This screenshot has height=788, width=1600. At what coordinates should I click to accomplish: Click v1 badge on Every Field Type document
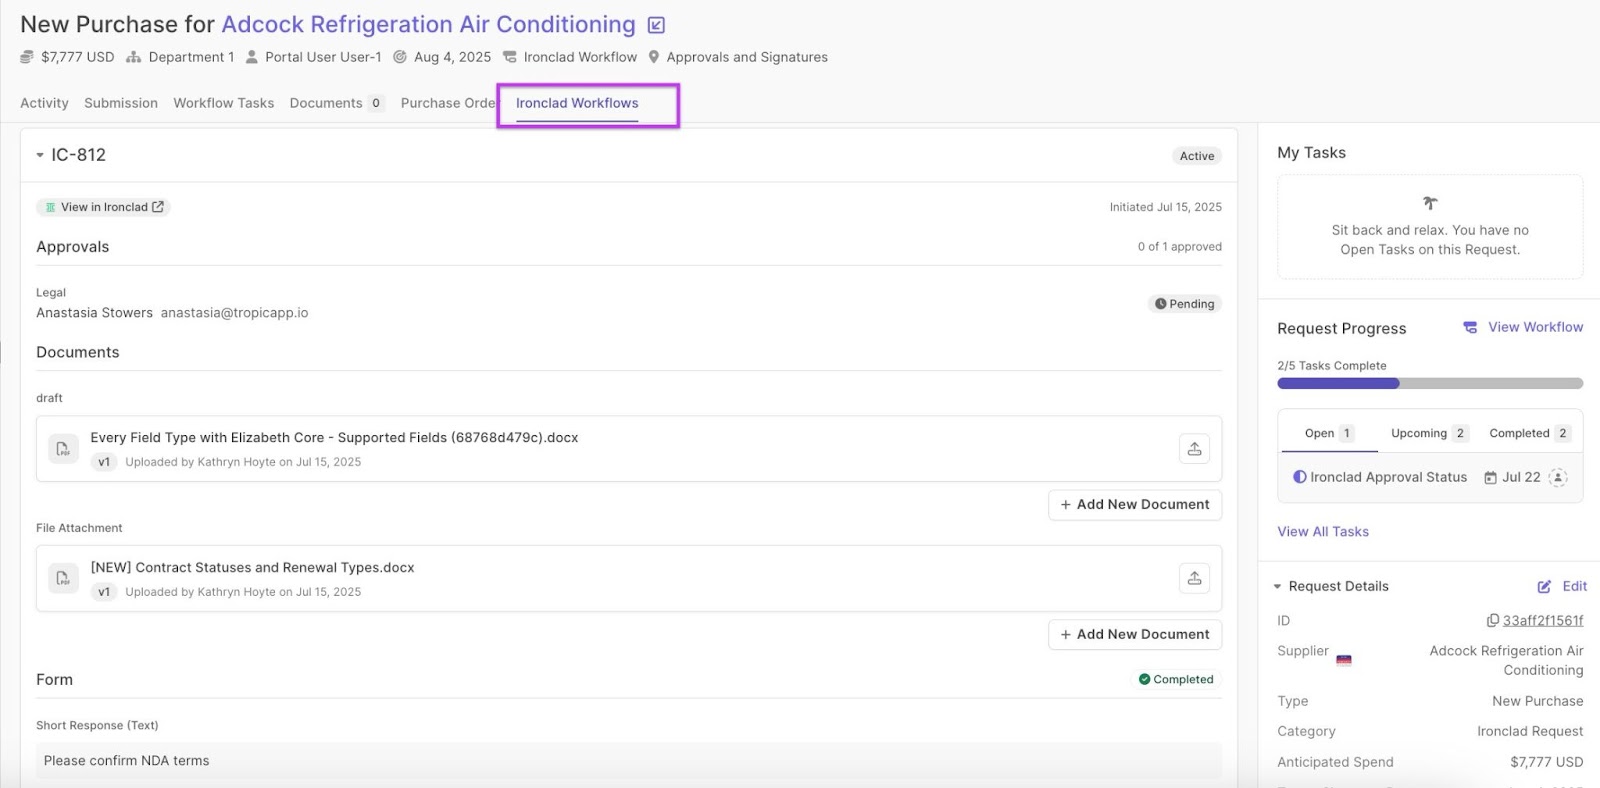(104, 462)
